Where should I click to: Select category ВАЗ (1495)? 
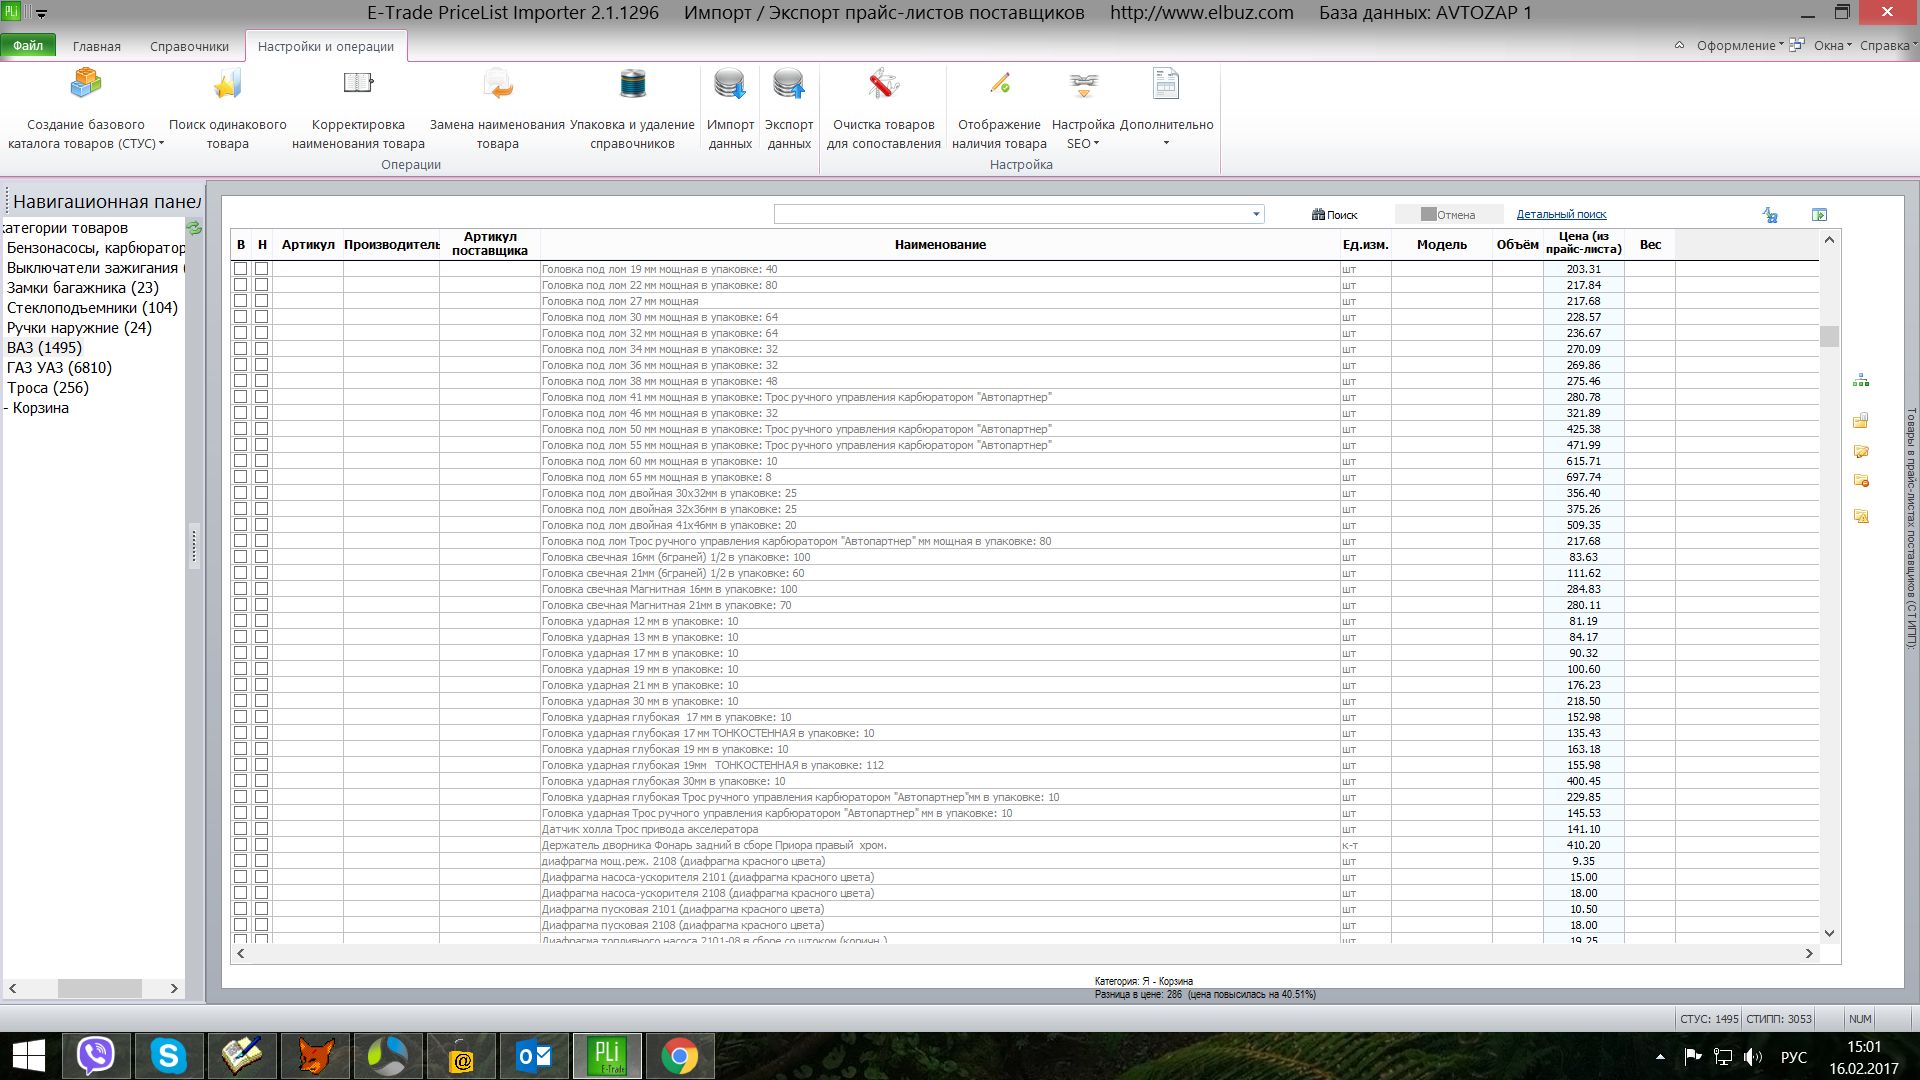click(44, 348)
